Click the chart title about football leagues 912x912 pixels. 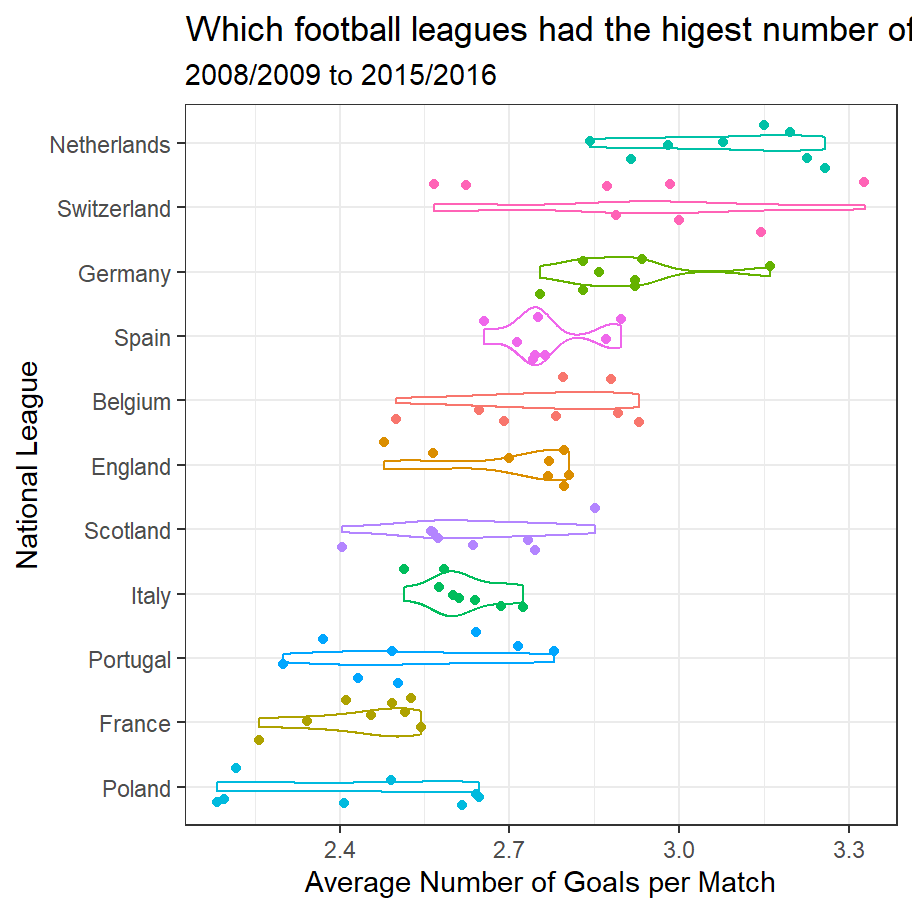tap(548, 31)
